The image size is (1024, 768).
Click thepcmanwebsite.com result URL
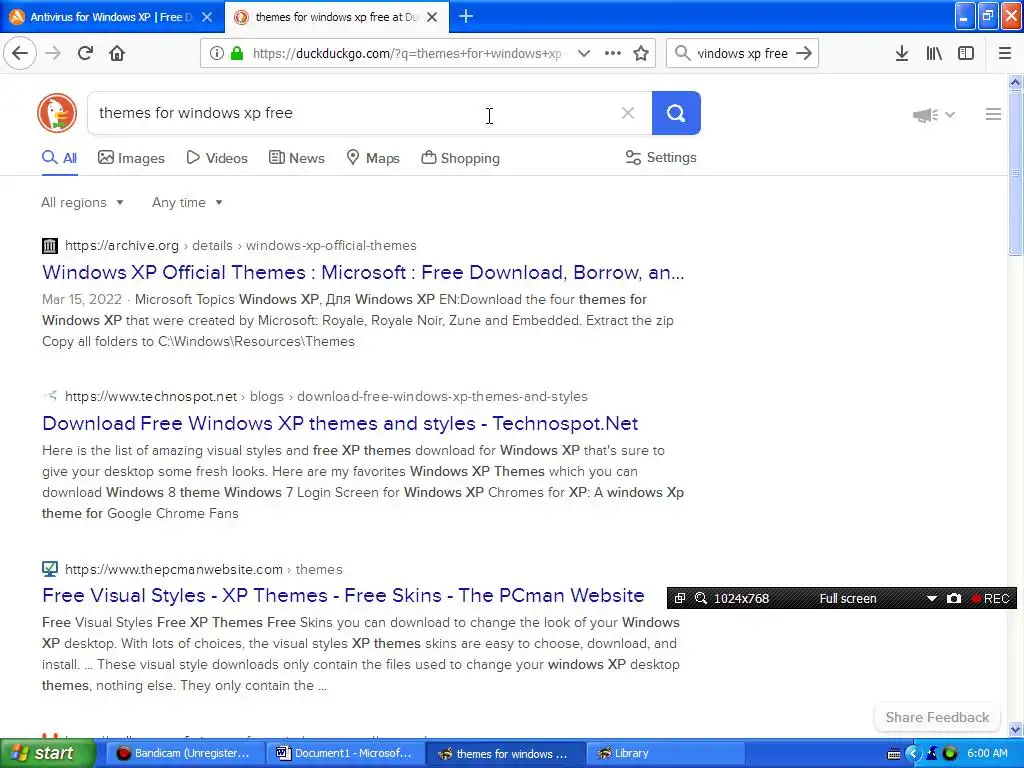point(203,569)
